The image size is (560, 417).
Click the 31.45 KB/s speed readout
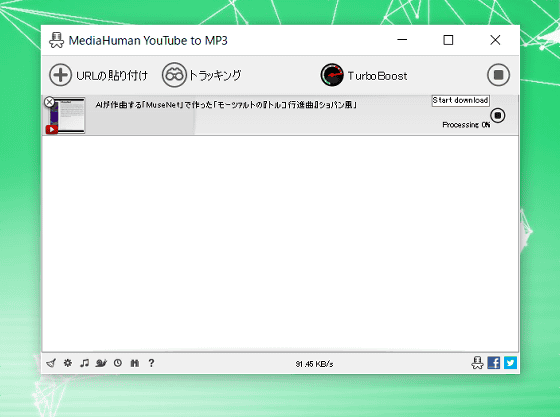(x=314, y=364)
